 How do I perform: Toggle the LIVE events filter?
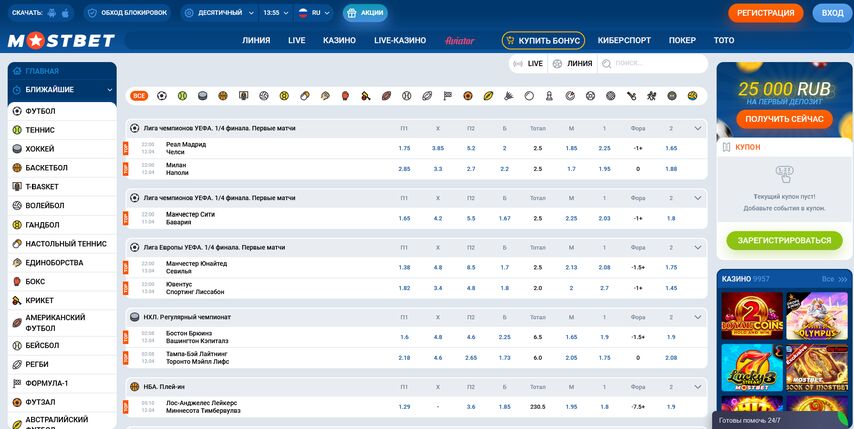tap(528, 64)
